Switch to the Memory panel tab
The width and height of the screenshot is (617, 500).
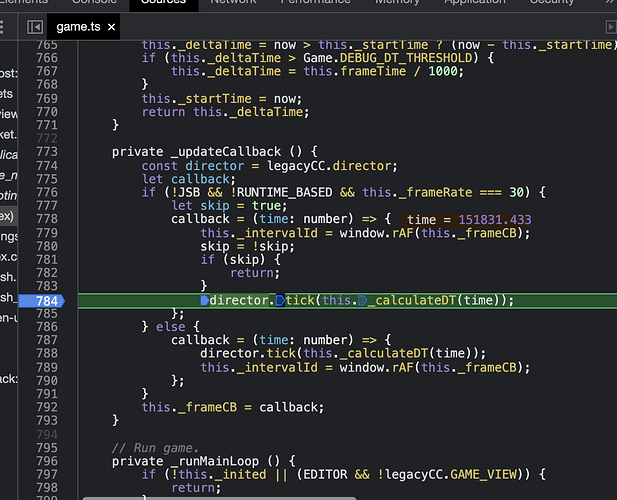(x=397, y=3)
